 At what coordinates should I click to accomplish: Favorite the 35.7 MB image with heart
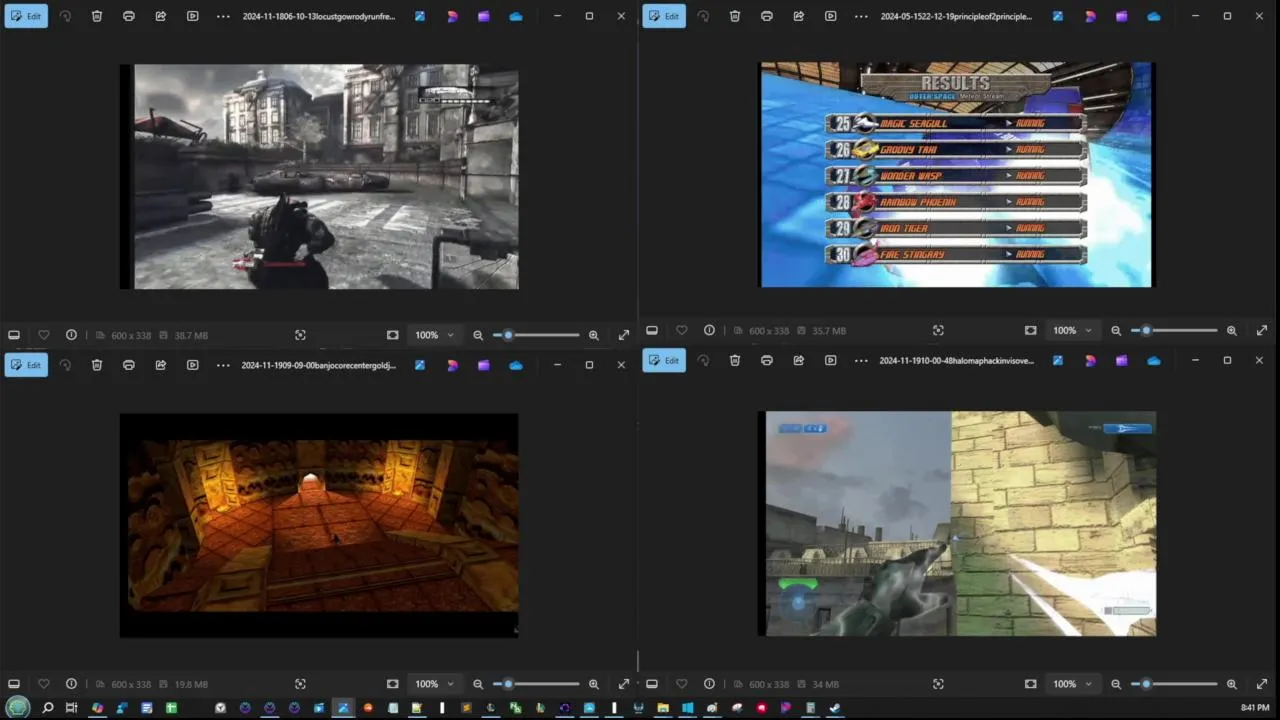[681, 330]
